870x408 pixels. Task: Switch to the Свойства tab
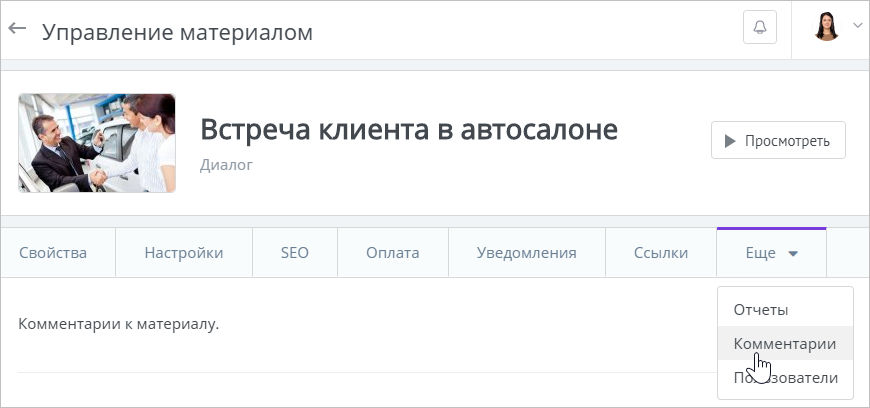(53, 253)
